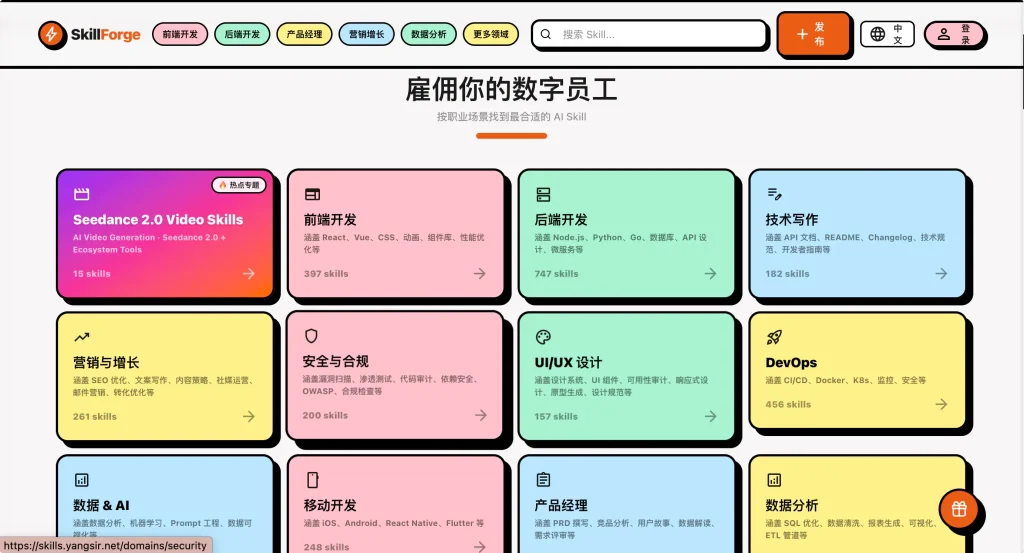Click the server icon on 后端开发 card

pyautogui.click(x=543, y=194)
